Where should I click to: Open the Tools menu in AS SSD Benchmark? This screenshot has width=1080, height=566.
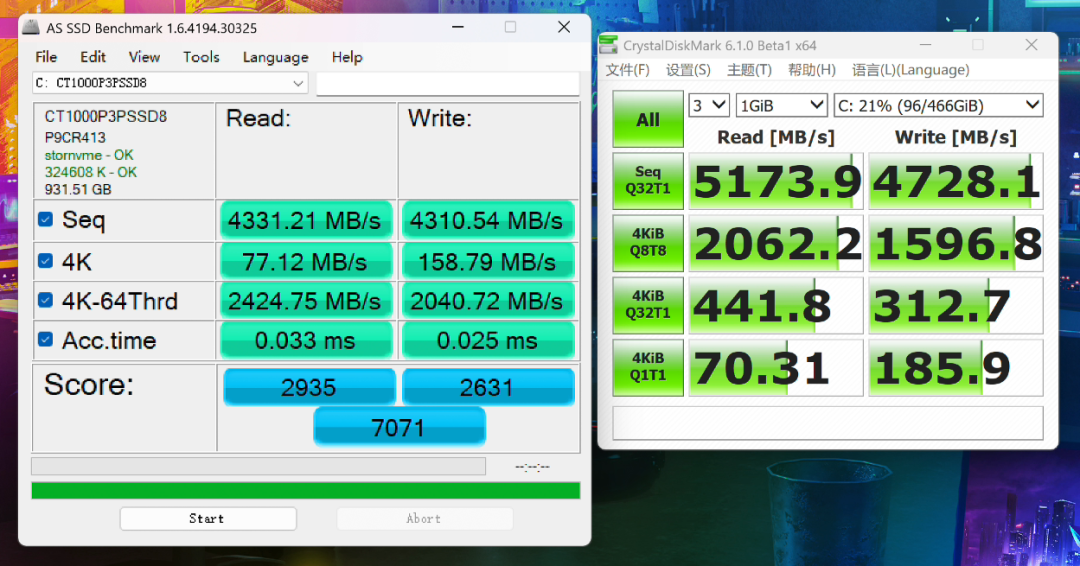pos(201,57)
